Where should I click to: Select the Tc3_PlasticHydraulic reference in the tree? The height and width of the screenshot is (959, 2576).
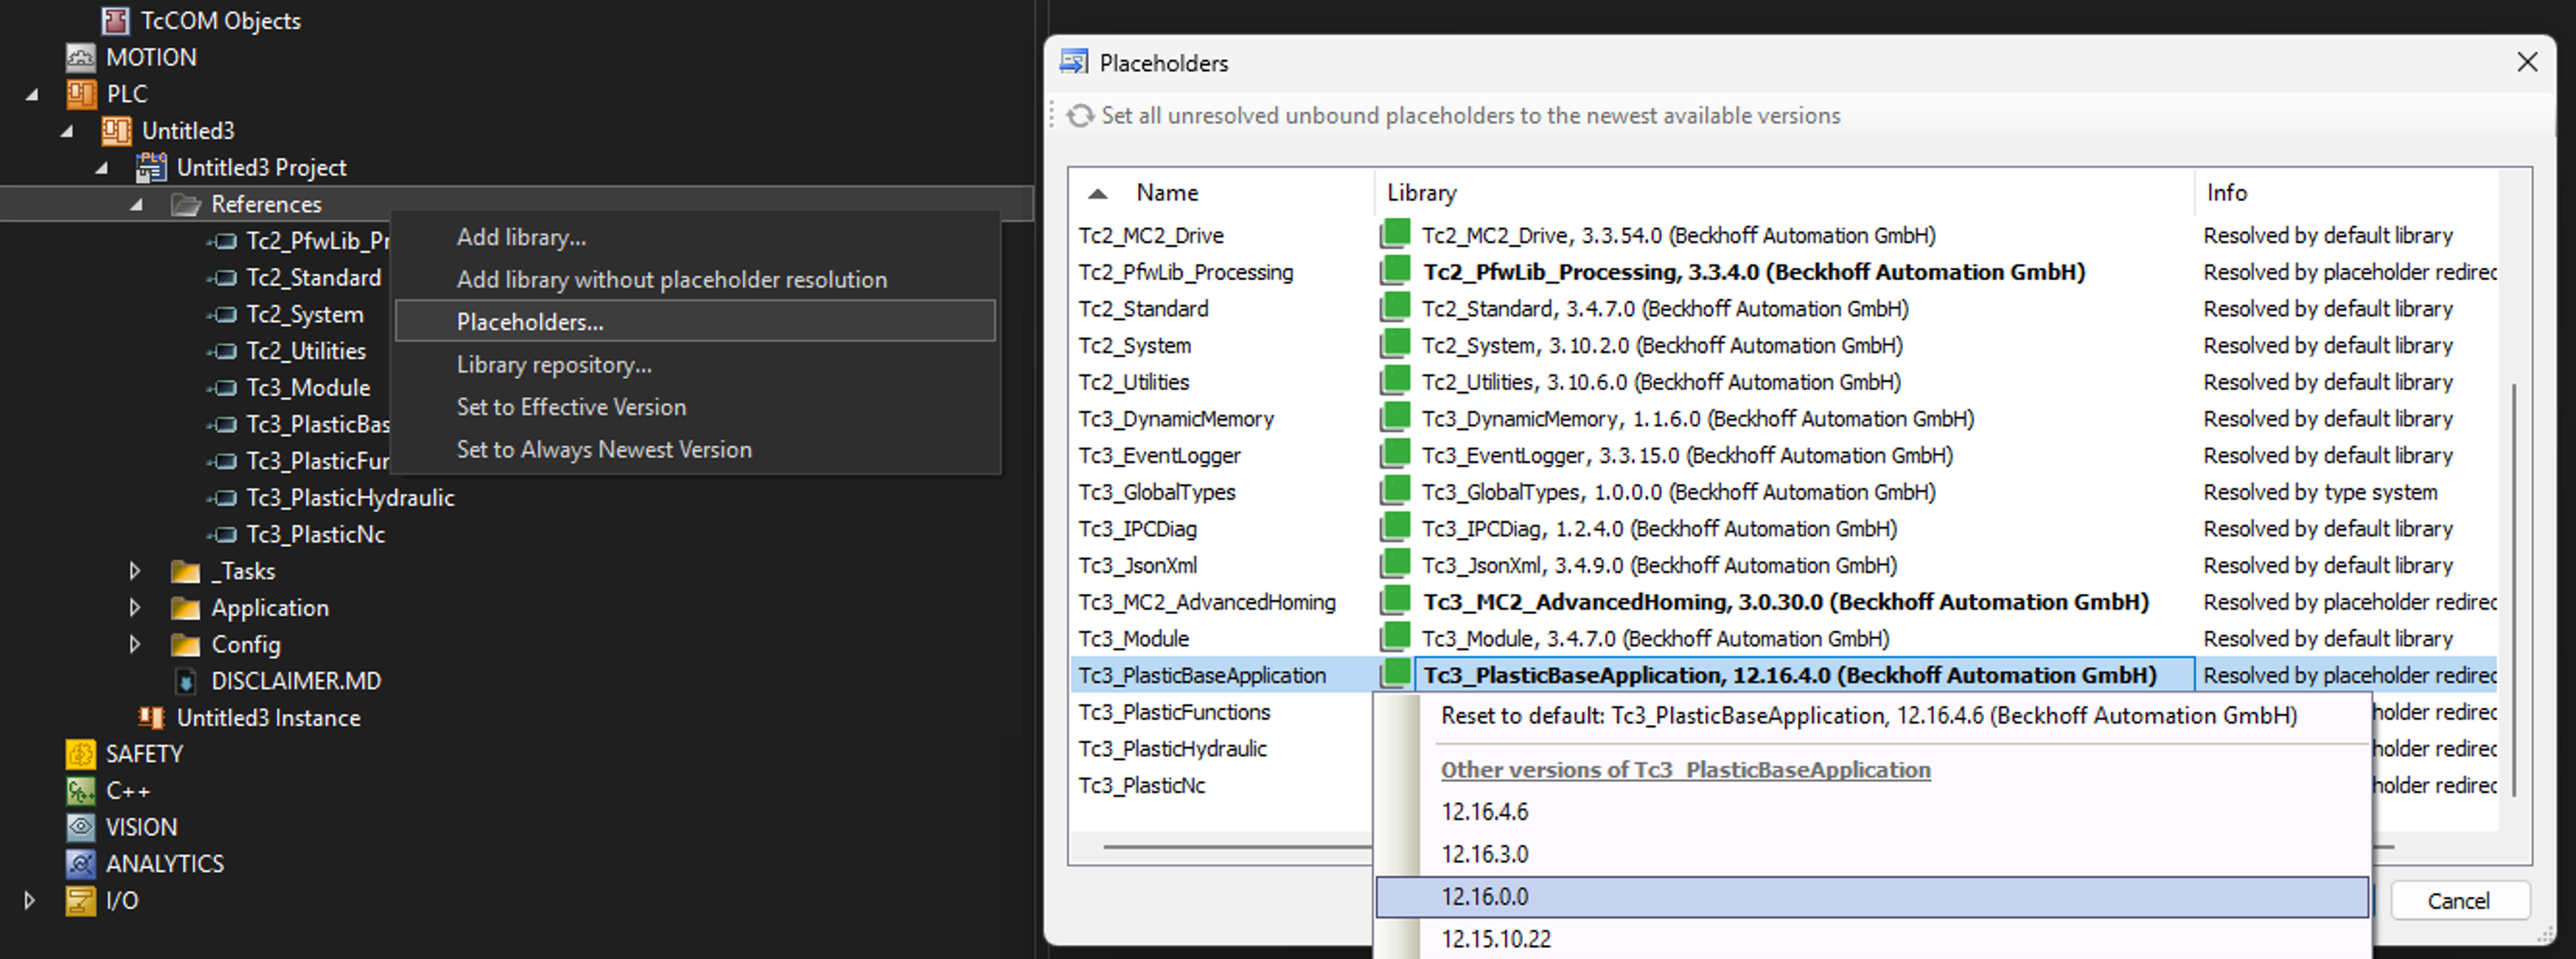(x=350, y=497)
